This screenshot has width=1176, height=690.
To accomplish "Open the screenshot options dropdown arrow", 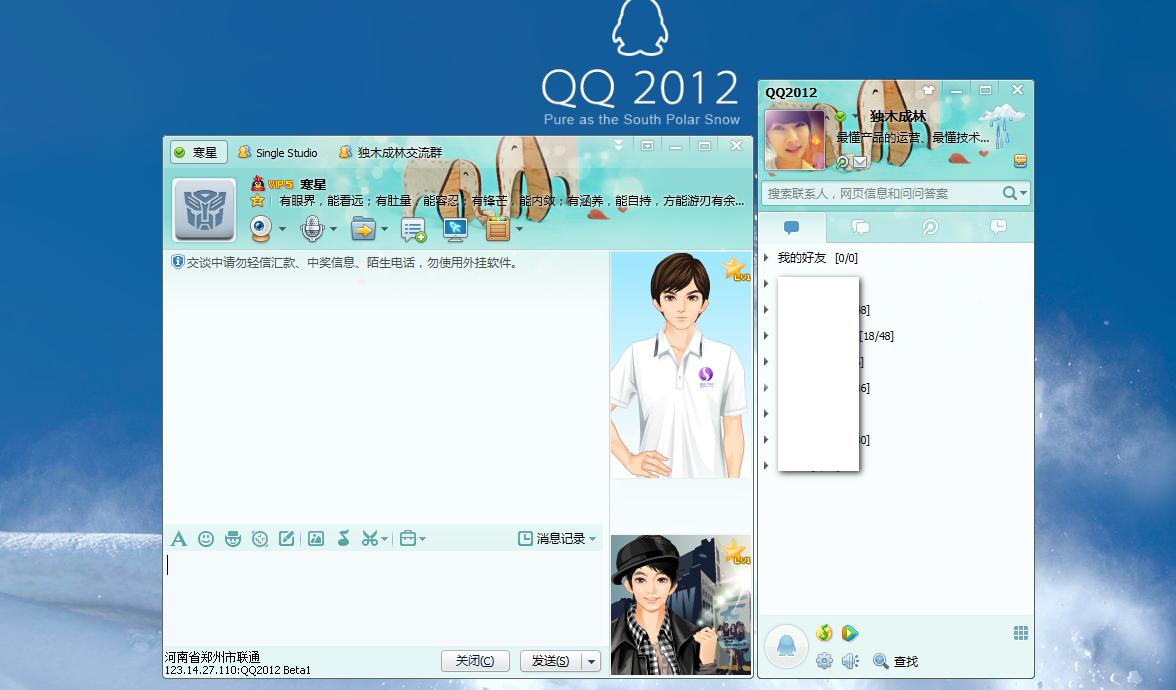I will [x=385, y=539].
